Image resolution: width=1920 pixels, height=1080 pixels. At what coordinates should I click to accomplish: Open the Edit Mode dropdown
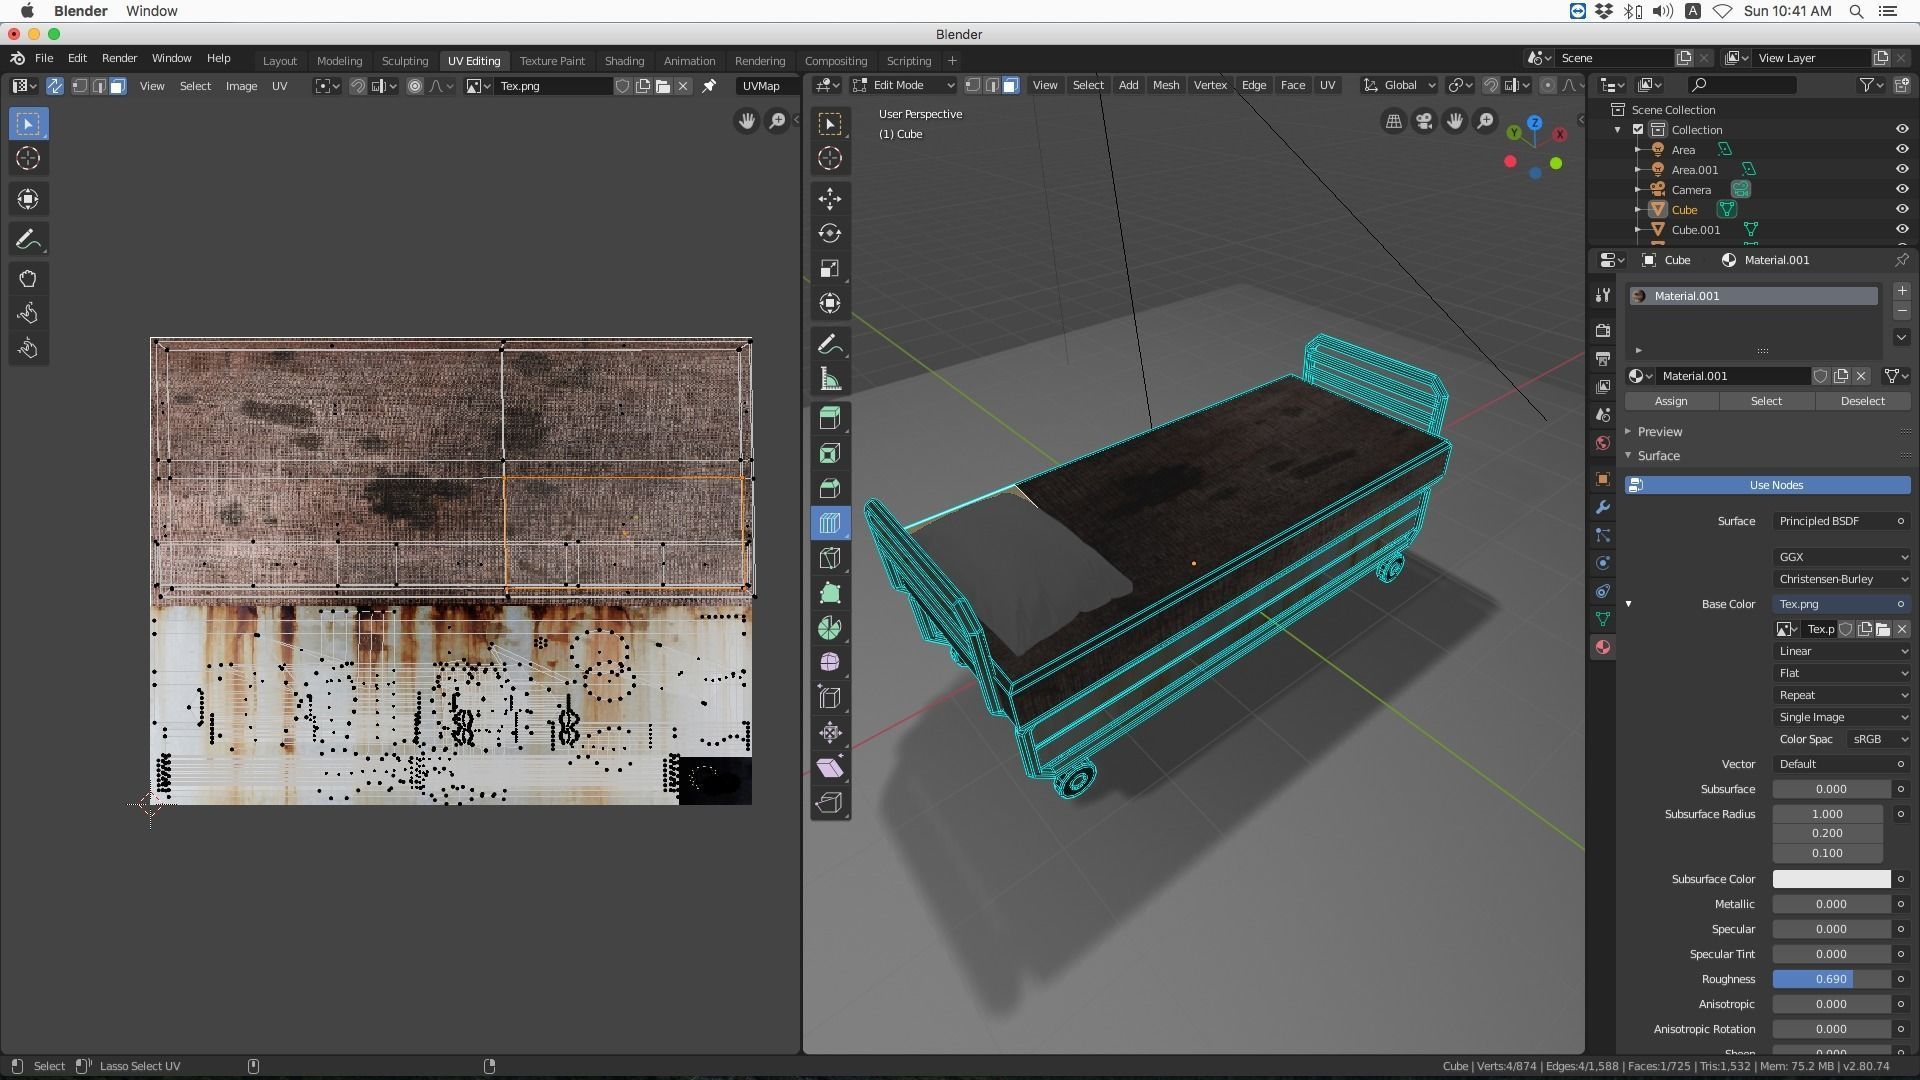(x=903, y=86)
